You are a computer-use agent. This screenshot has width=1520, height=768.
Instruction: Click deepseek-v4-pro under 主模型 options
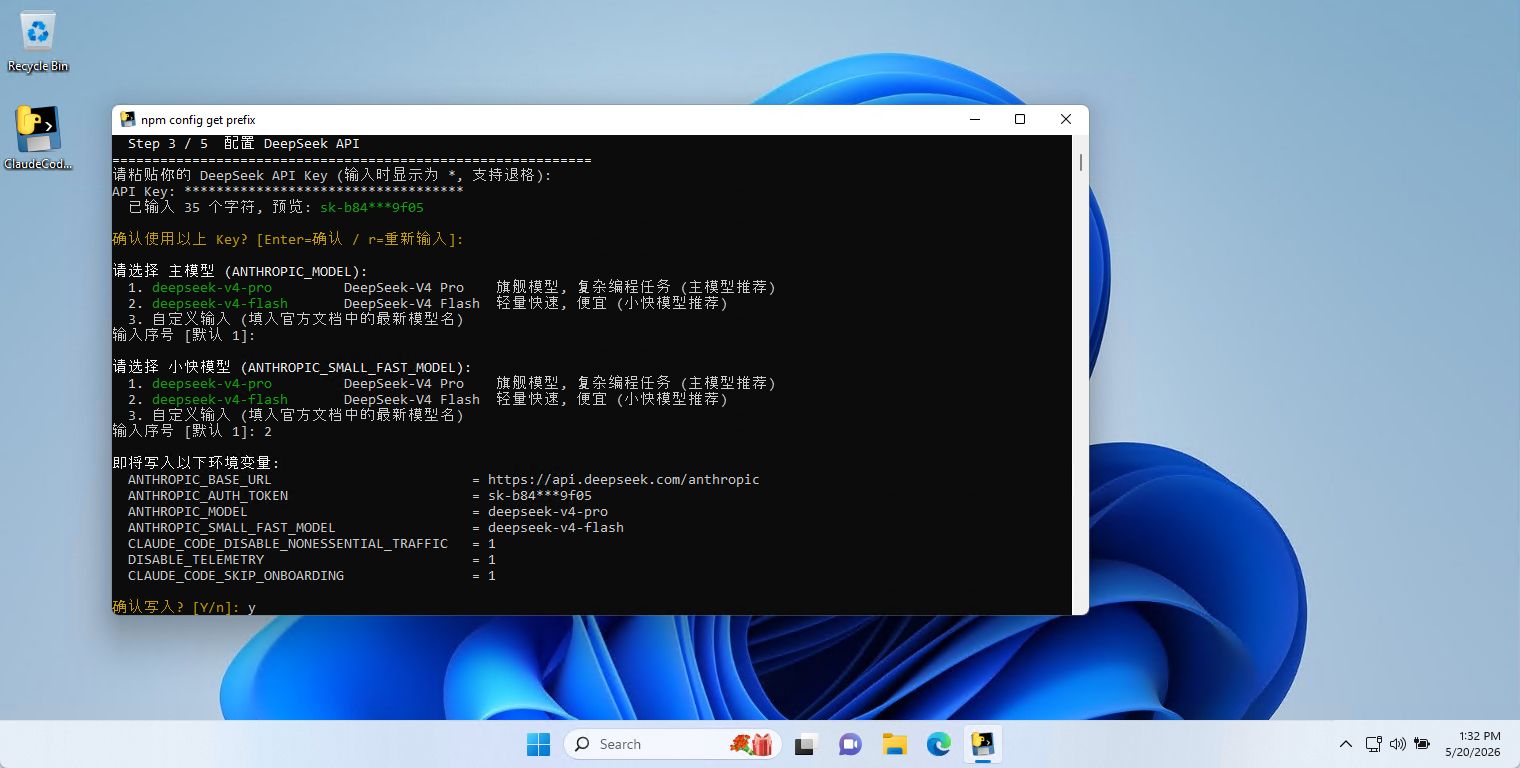coord(212,288)
